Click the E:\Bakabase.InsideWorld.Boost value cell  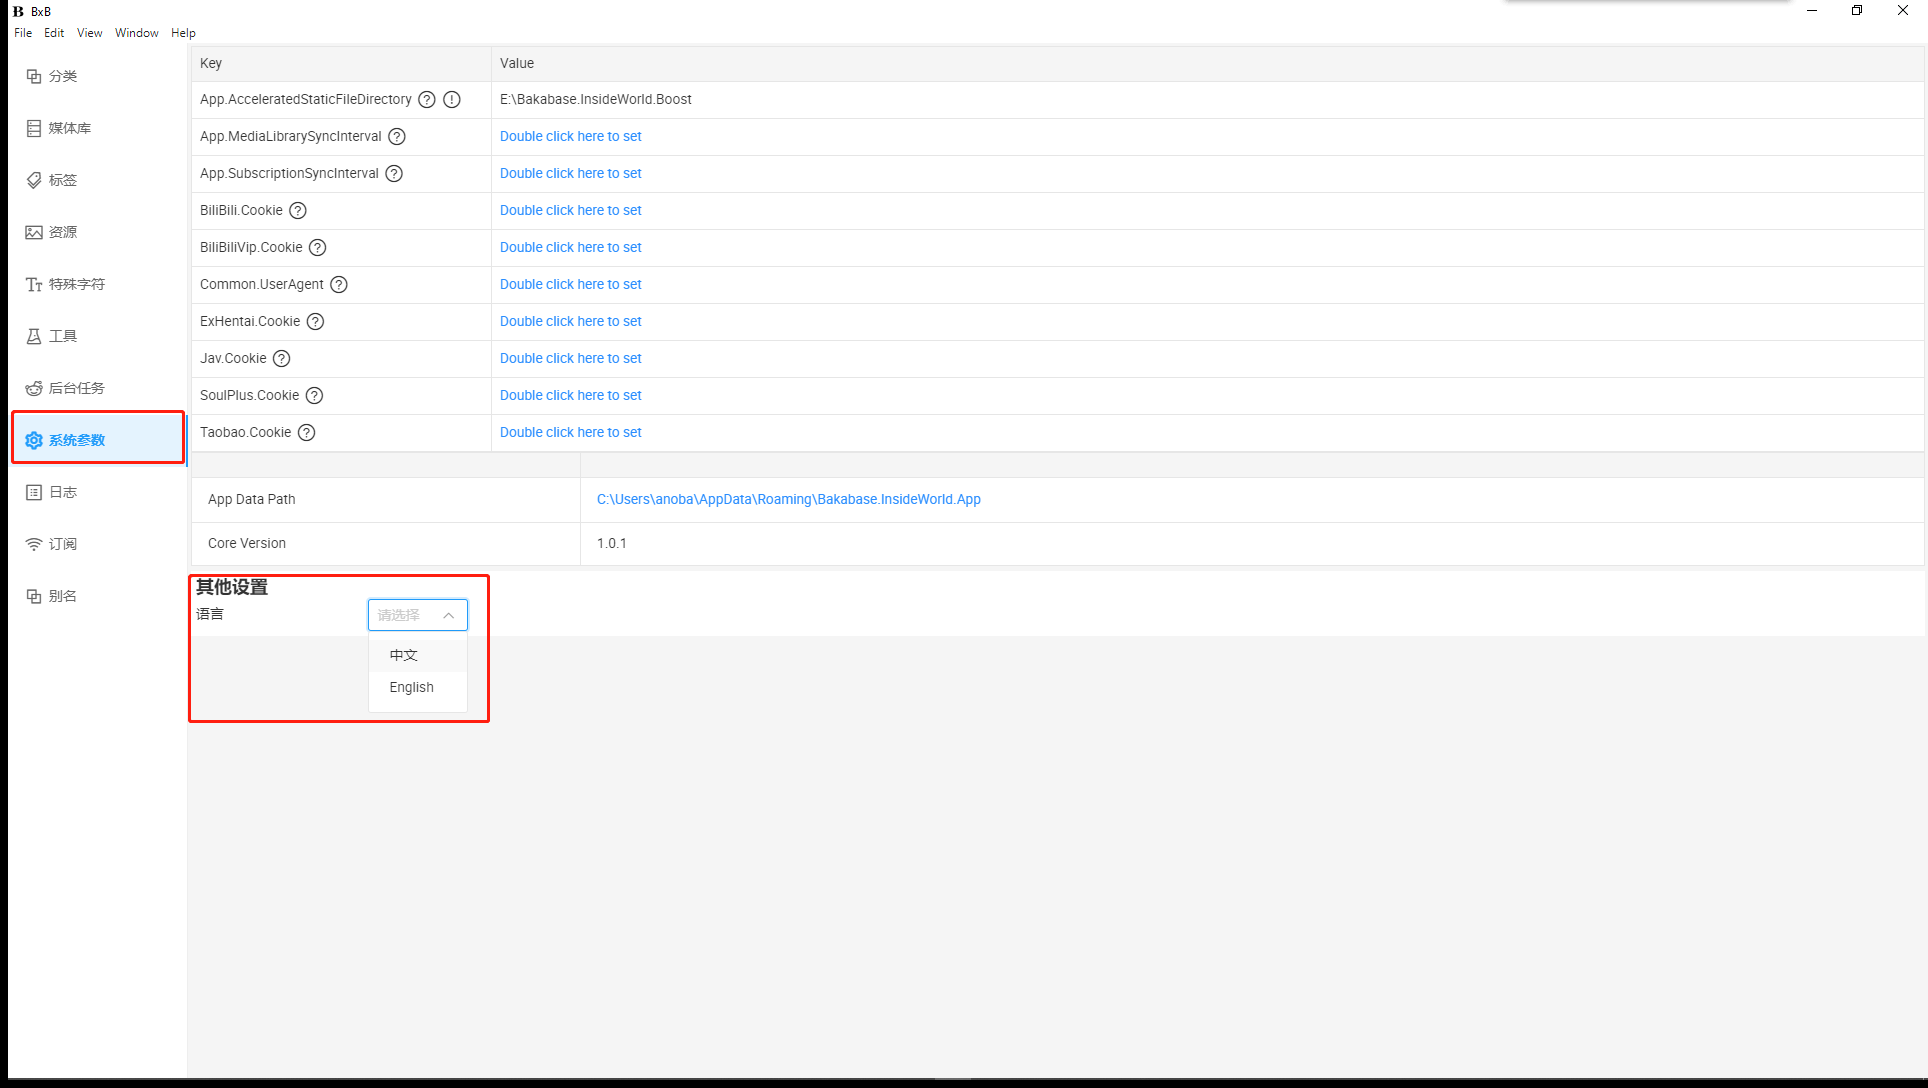pos(596,99)
